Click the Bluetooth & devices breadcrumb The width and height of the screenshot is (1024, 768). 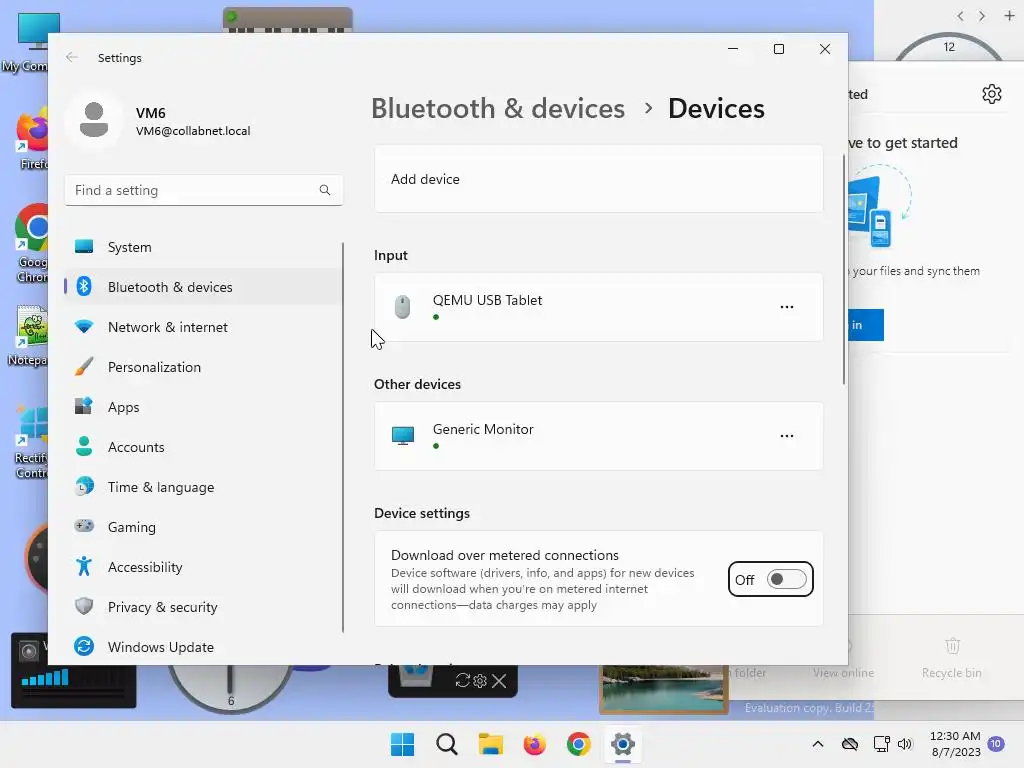pyautogui.click(x=498, y=108)
